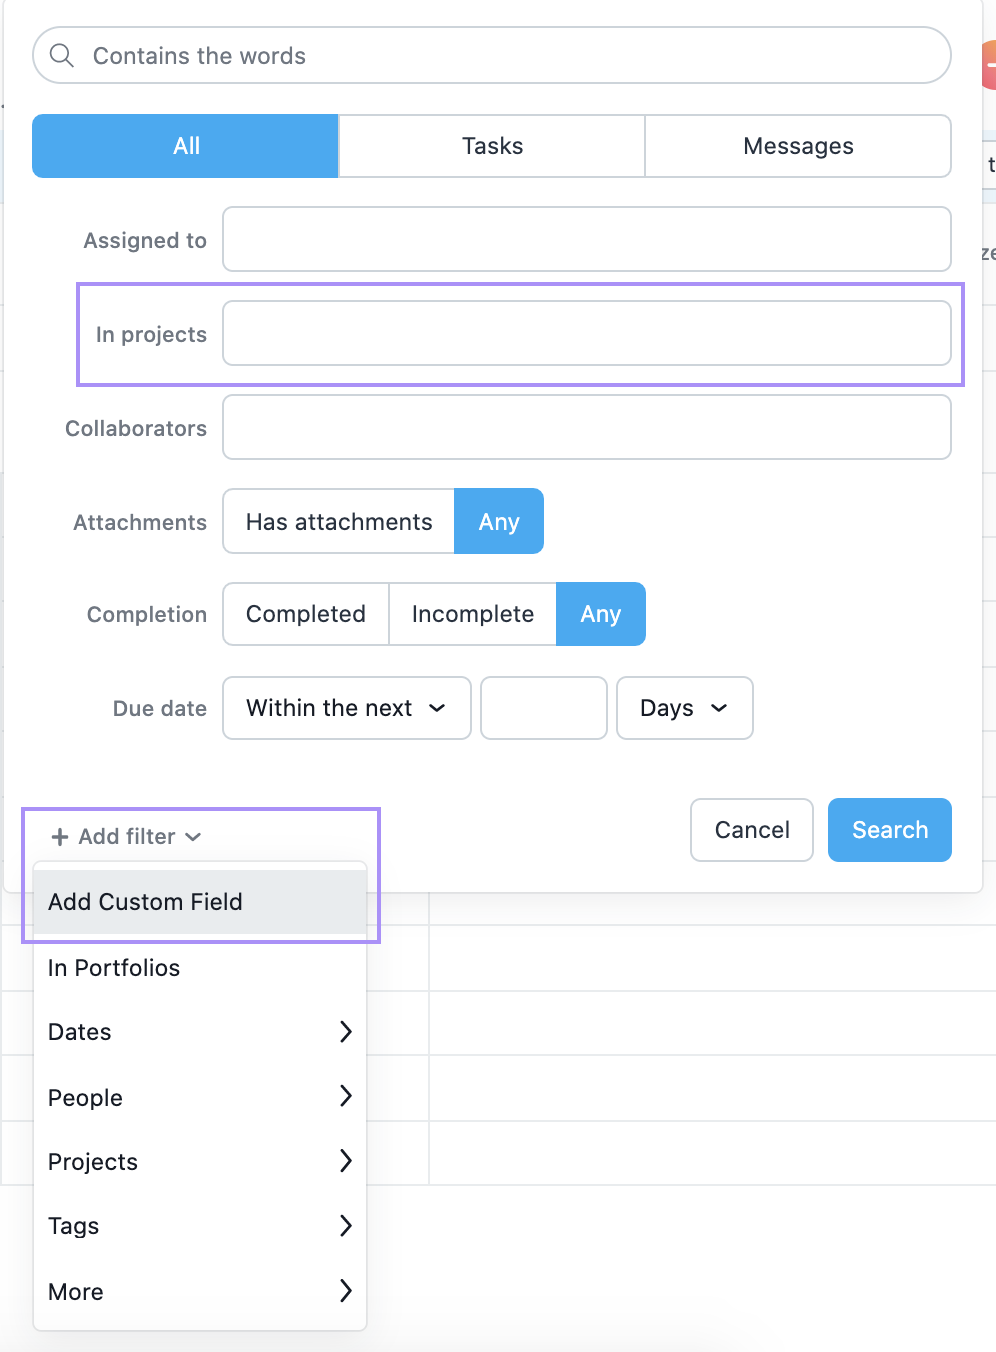This screenshot has width=996, height=1352.
Task: Switch to the Tasks tab
Action: [492, 146]
